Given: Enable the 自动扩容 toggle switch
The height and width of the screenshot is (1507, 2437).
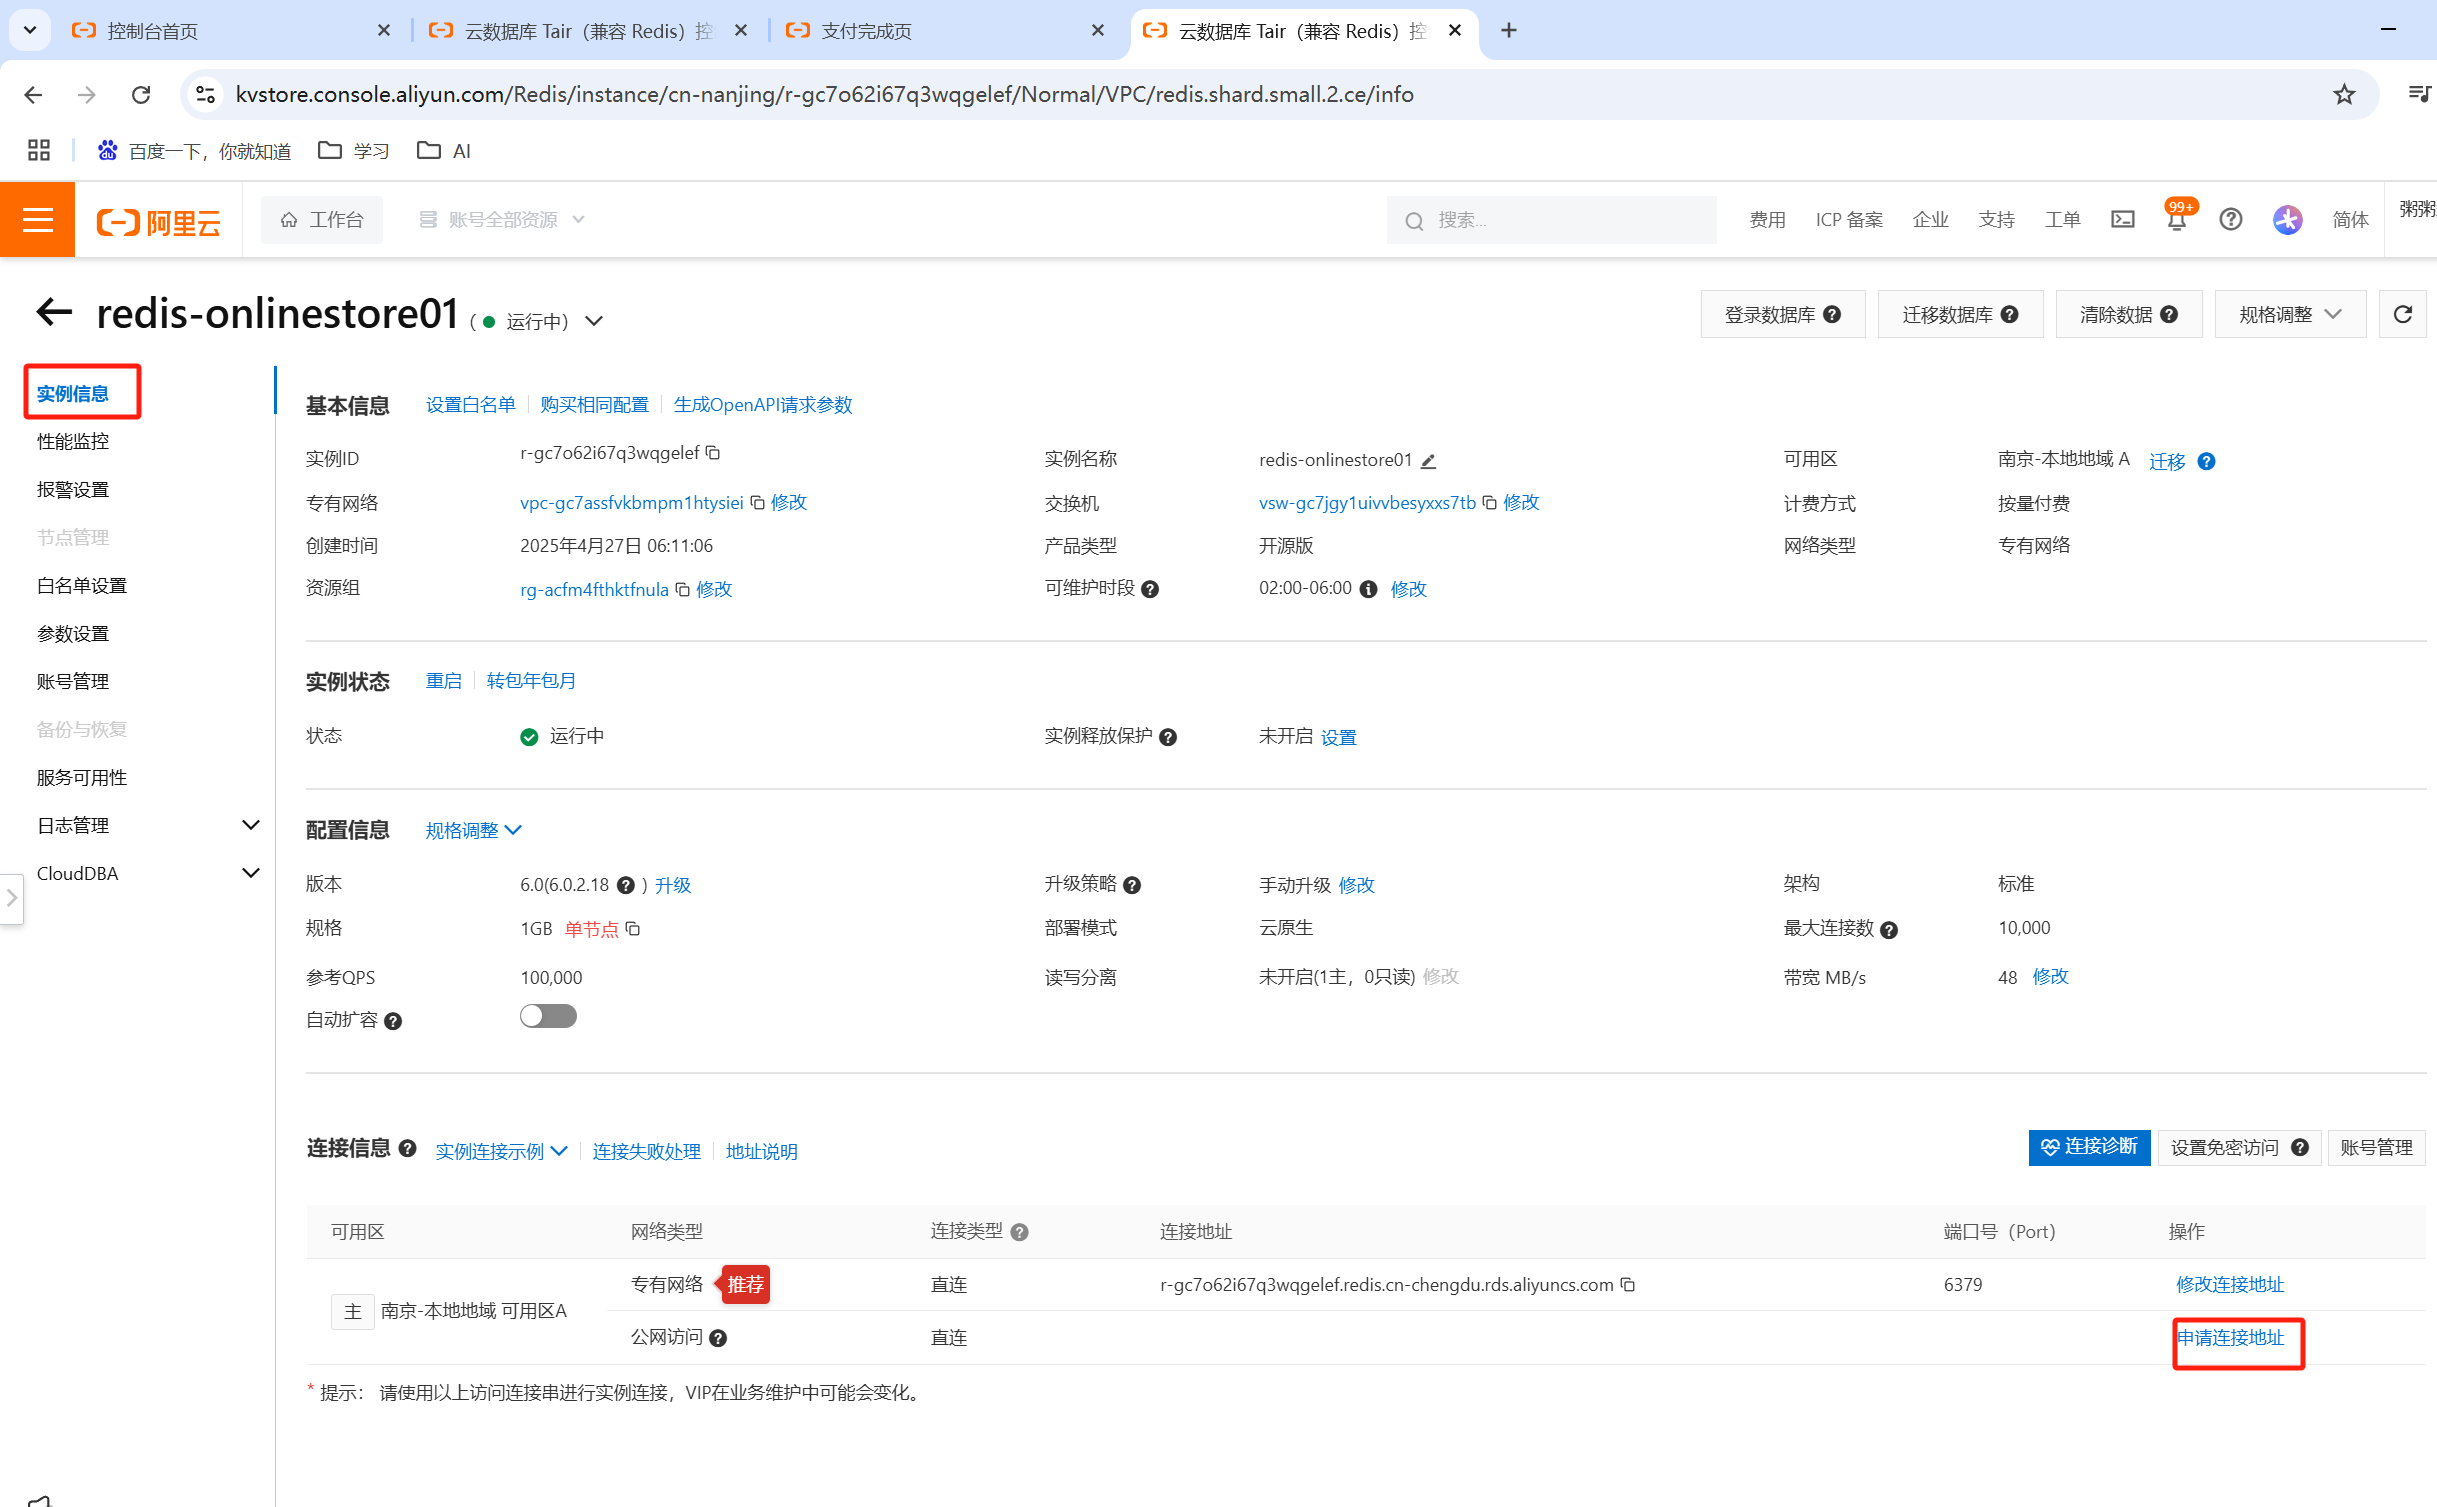Looking at the screenshot, I should (548, 1017).
